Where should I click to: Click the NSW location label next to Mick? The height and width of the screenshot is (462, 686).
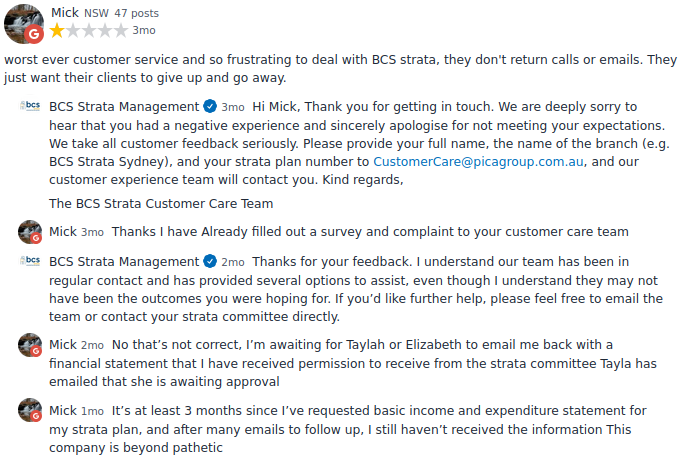pyautogui.click(x=97, y=13)
